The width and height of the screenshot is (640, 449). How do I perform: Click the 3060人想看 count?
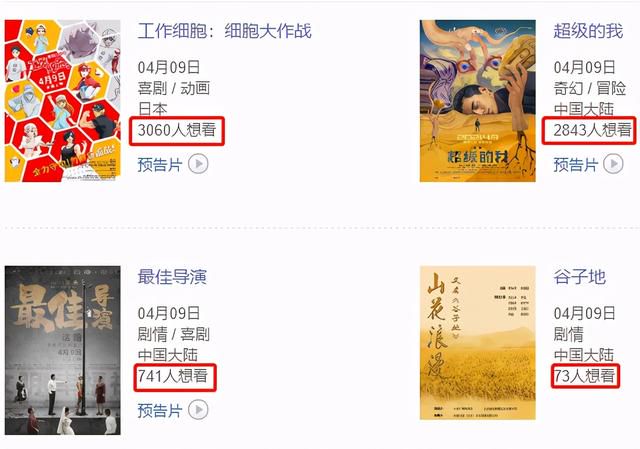click(177, 131)
